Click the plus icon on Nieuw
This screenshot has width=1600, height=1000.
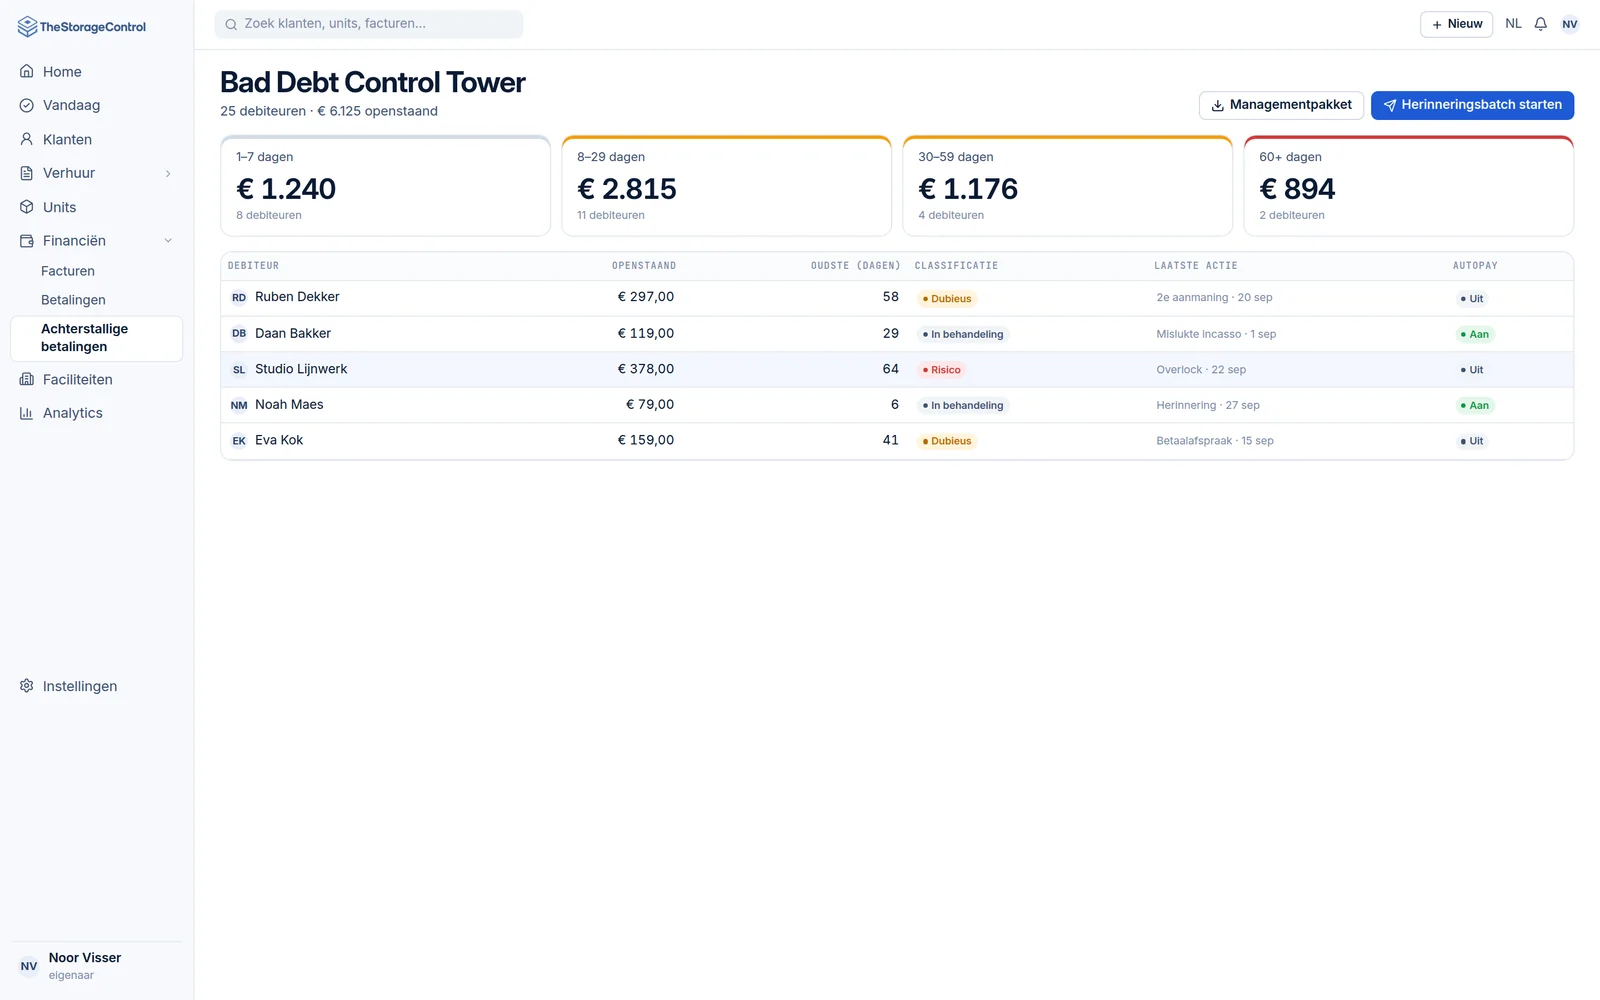[1437, 24]
